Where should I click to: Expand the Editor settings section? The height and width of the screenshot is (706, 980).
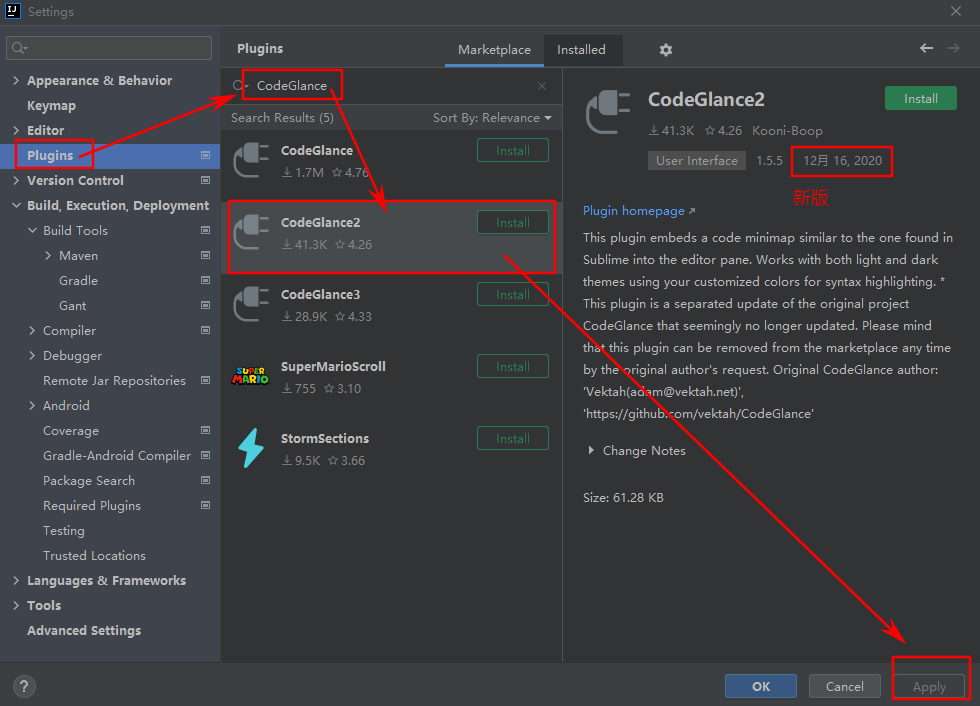coord(16,130)
